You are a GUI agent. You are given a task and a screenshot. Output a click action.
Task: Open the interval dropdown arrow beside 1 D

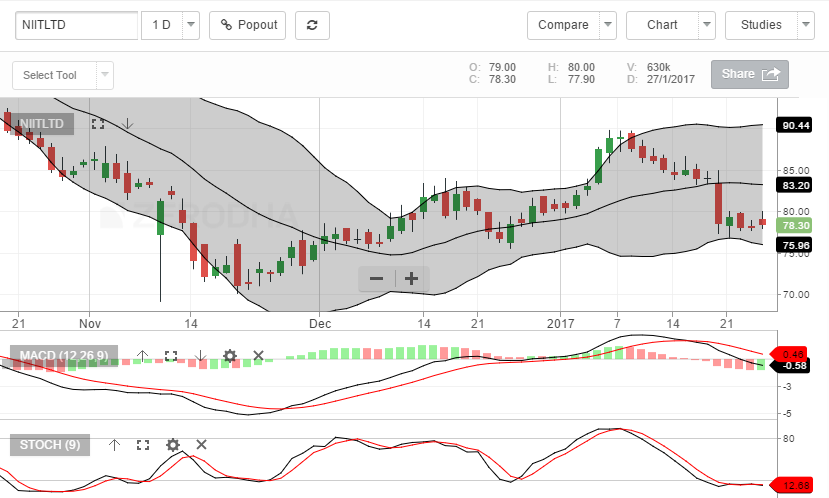(191, 25)
